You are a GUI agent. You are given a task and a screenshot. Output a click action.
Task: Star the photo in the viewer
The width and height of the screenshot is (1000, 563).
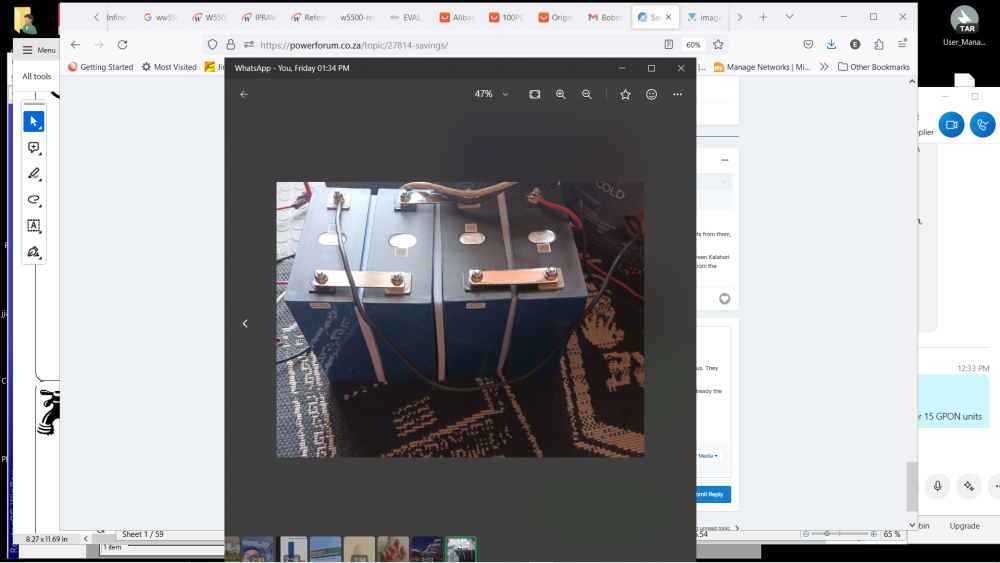[x=625, y=94]
